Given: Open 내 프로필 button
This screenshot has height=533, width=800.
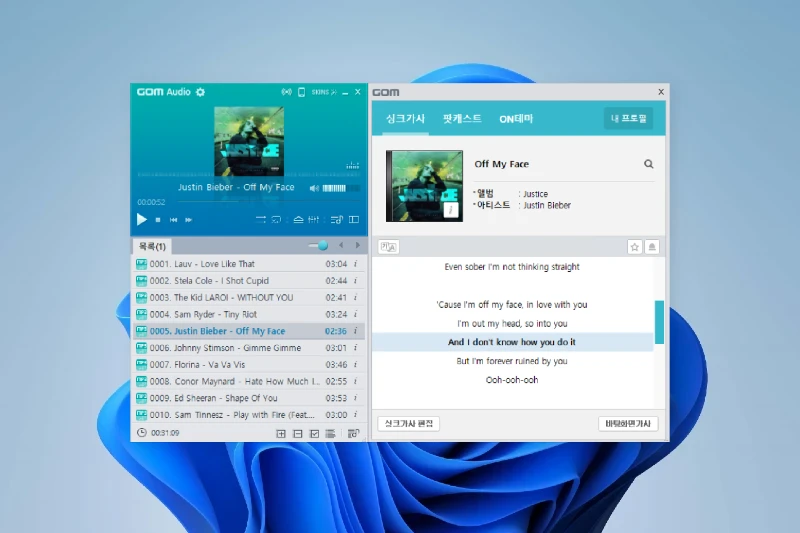Looking at the screenshot, I should pos(629,118).
